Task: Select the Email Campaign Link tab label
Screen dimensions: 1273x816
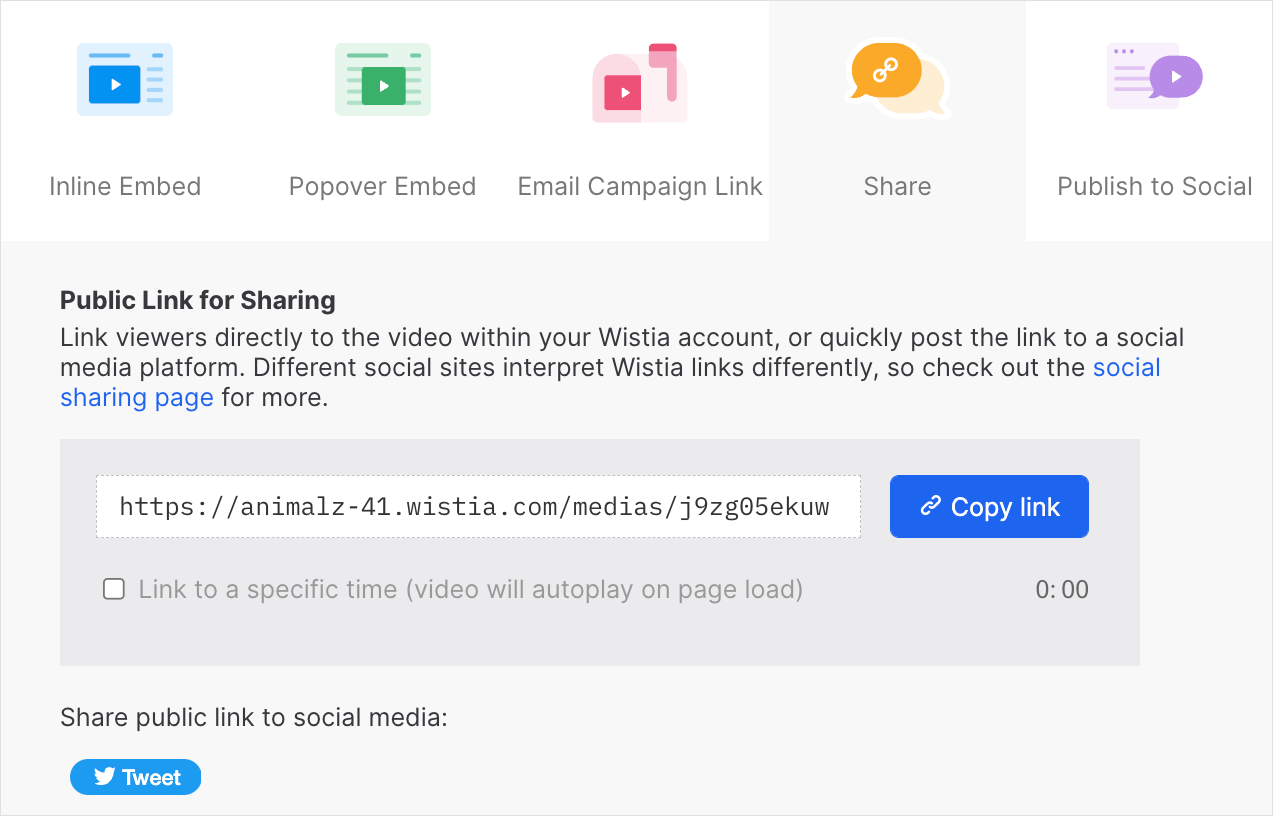Action: point(640,187)
